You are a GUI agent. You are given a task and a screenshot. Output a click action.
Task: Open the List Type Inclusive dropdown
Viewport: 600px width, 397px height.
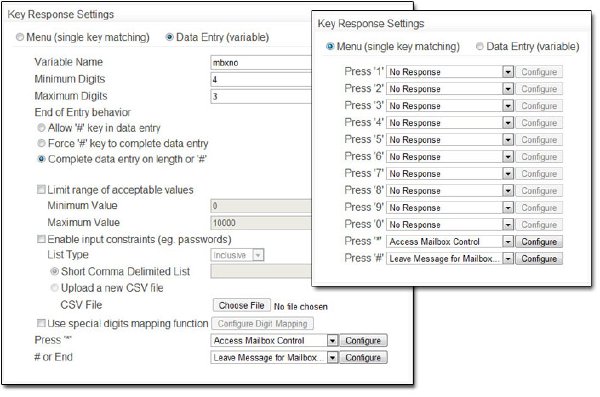[x=237, y=255]
